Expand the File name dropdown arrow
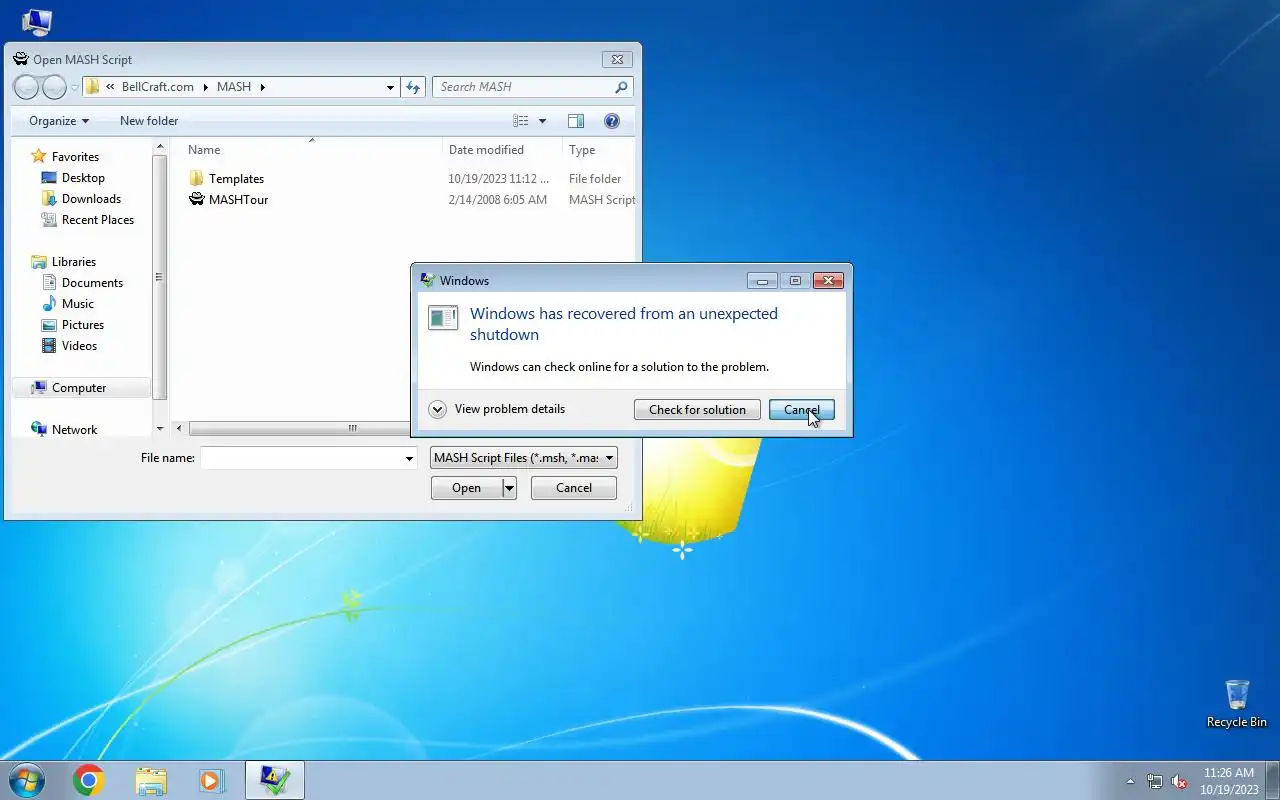Image resolution: width=1280 pixels, height=800 pixels. pyautogui.click(x=409, y=458)
